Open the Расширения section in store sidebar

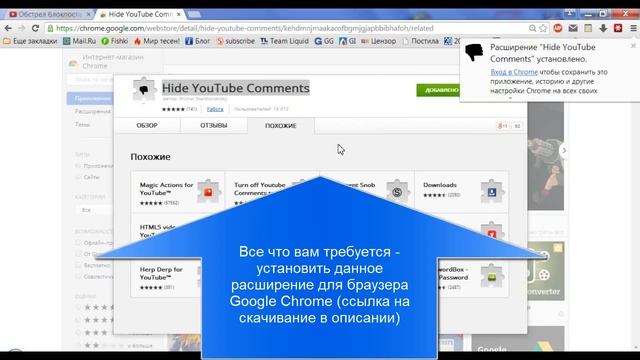pyautogui.click(x=93, y=111)
